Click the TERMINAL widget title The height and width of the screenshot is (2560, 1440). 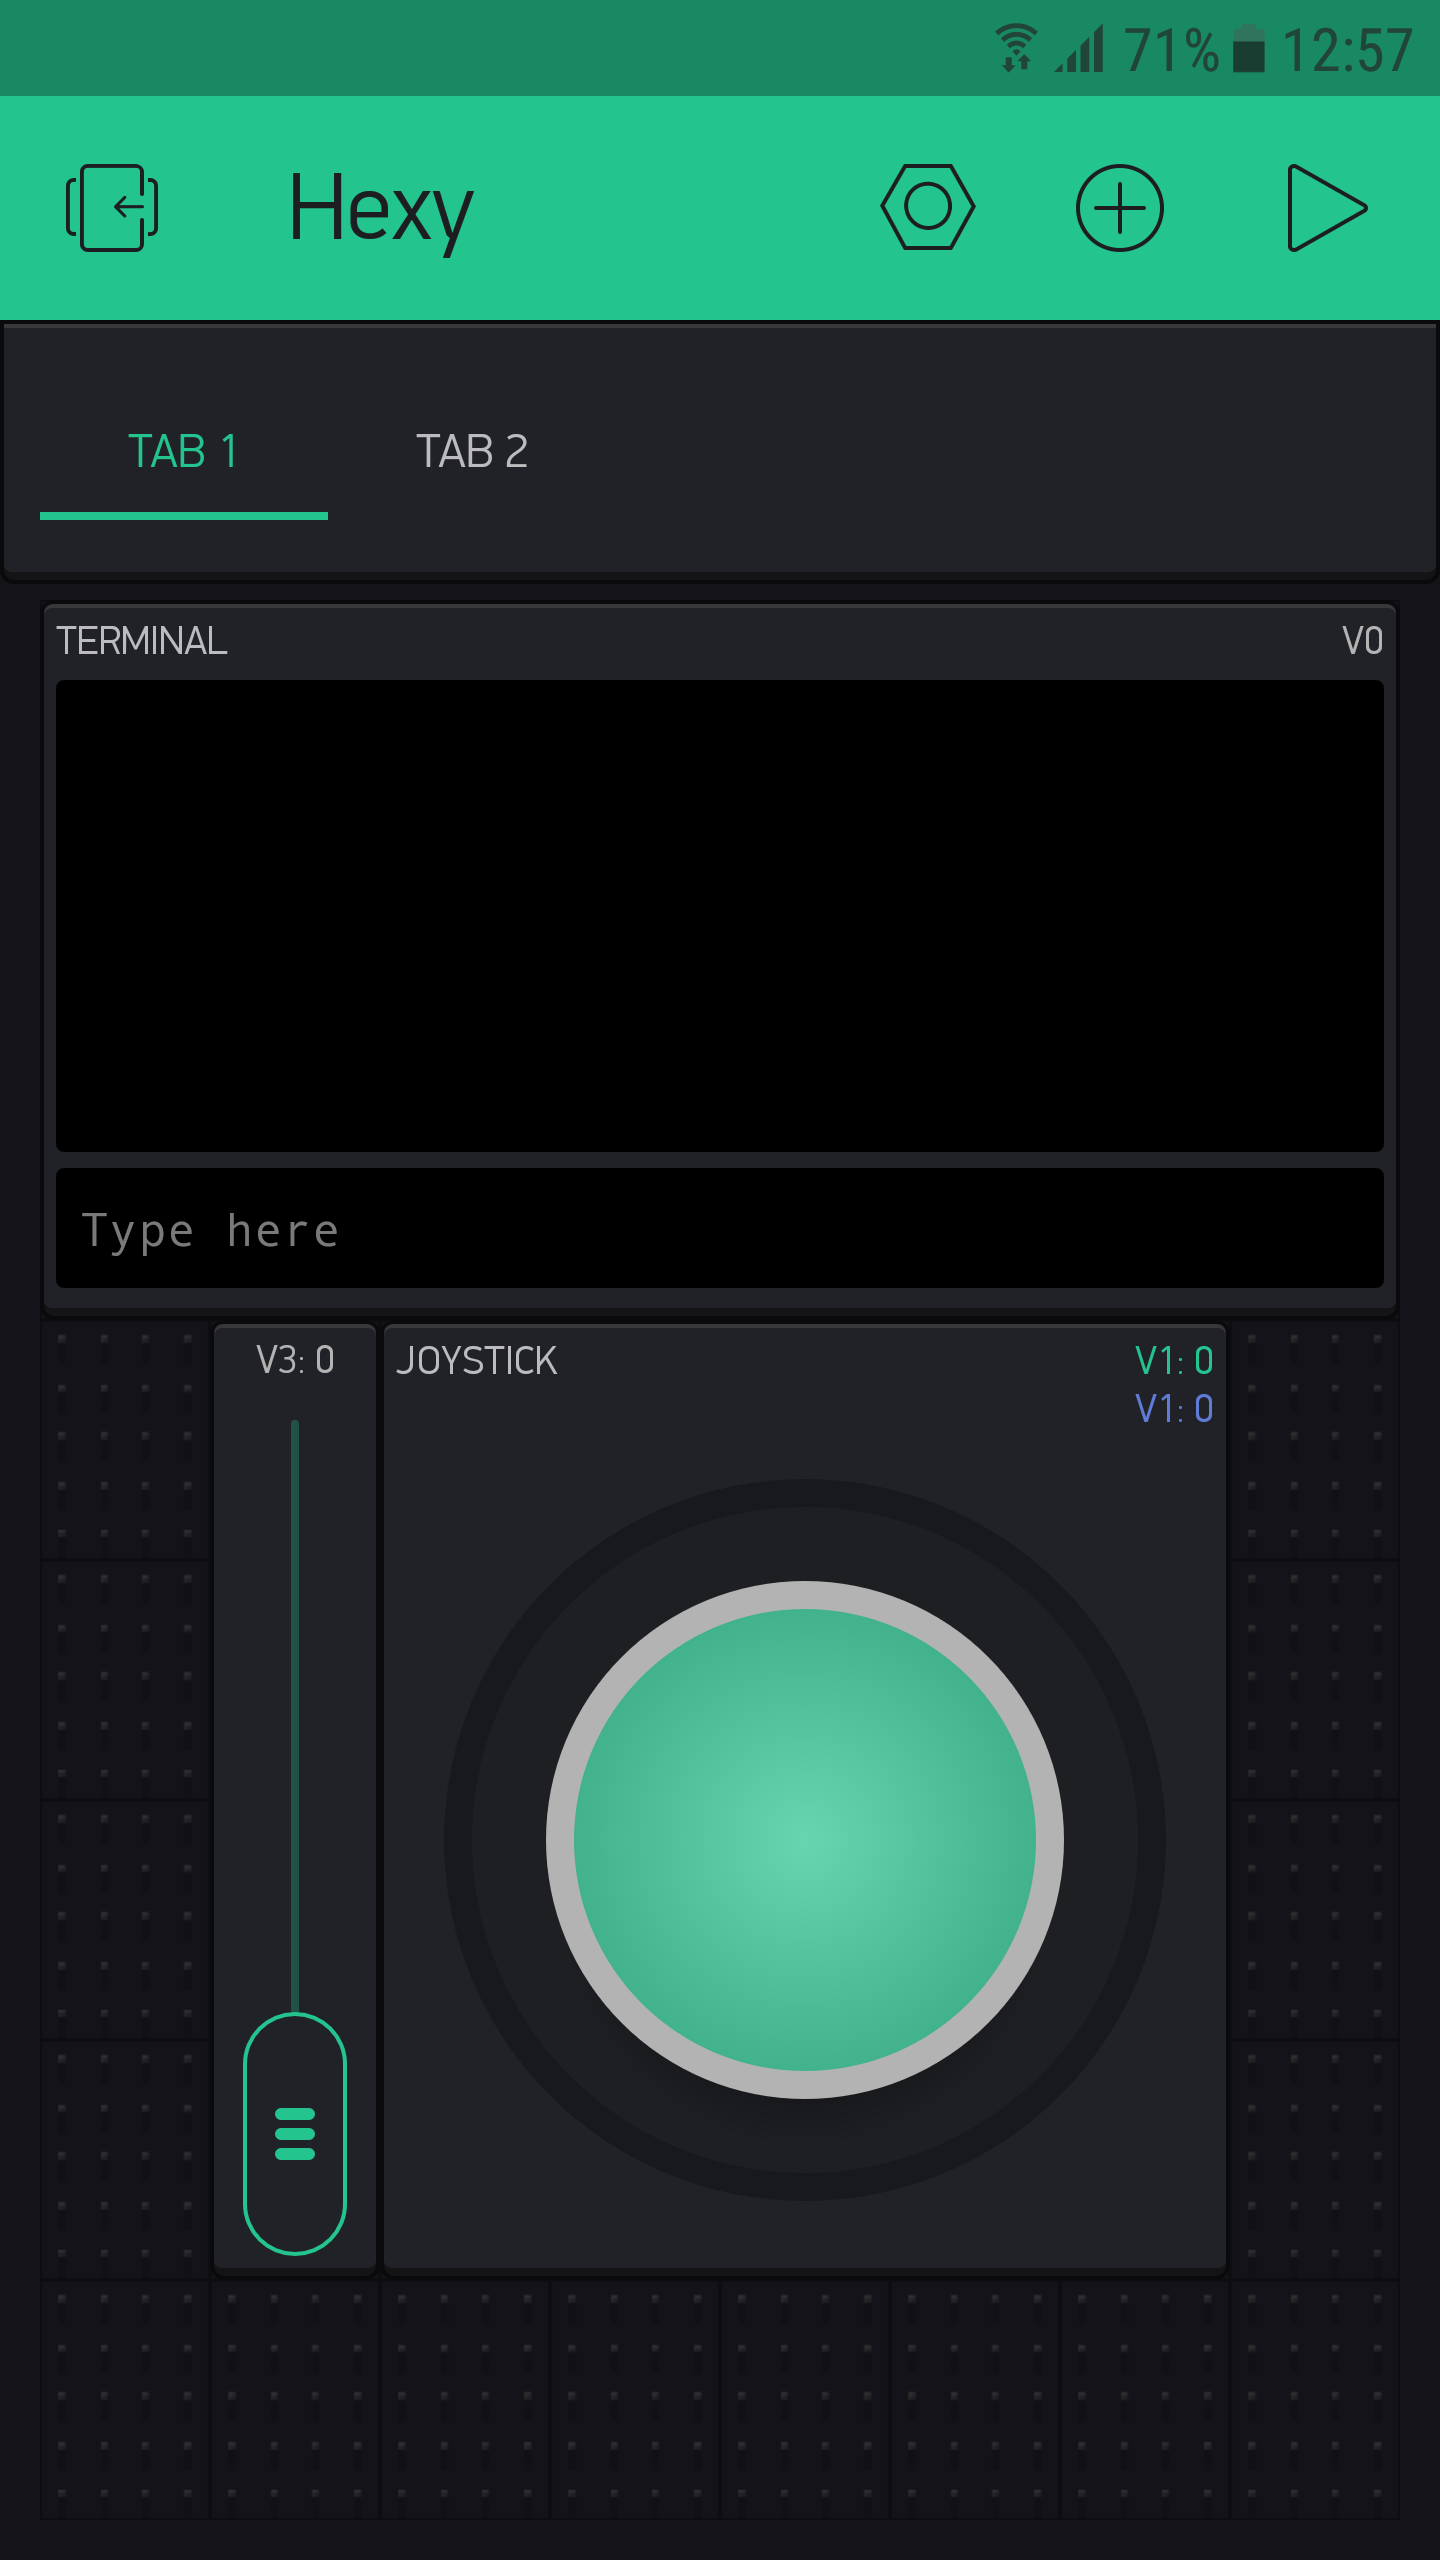point(142,641)
